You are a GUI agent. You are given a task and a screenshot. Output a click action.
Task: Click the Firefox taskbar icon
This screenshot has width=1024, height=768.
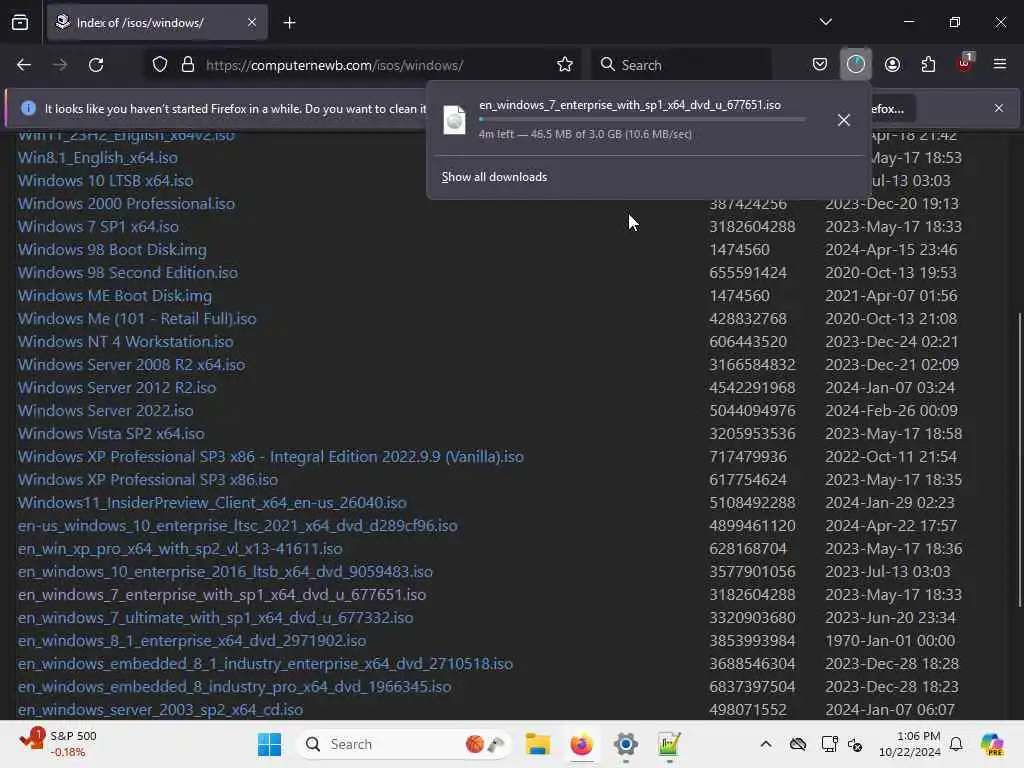(581, 744)
